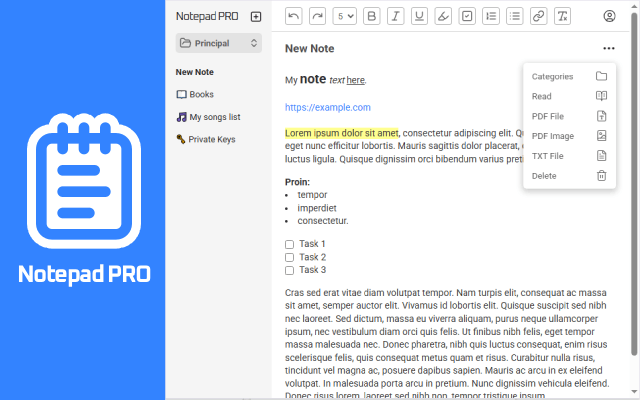Toggle bold formatting
The width and height of the screenshot is (640, 400).
(x=371, y=16)
